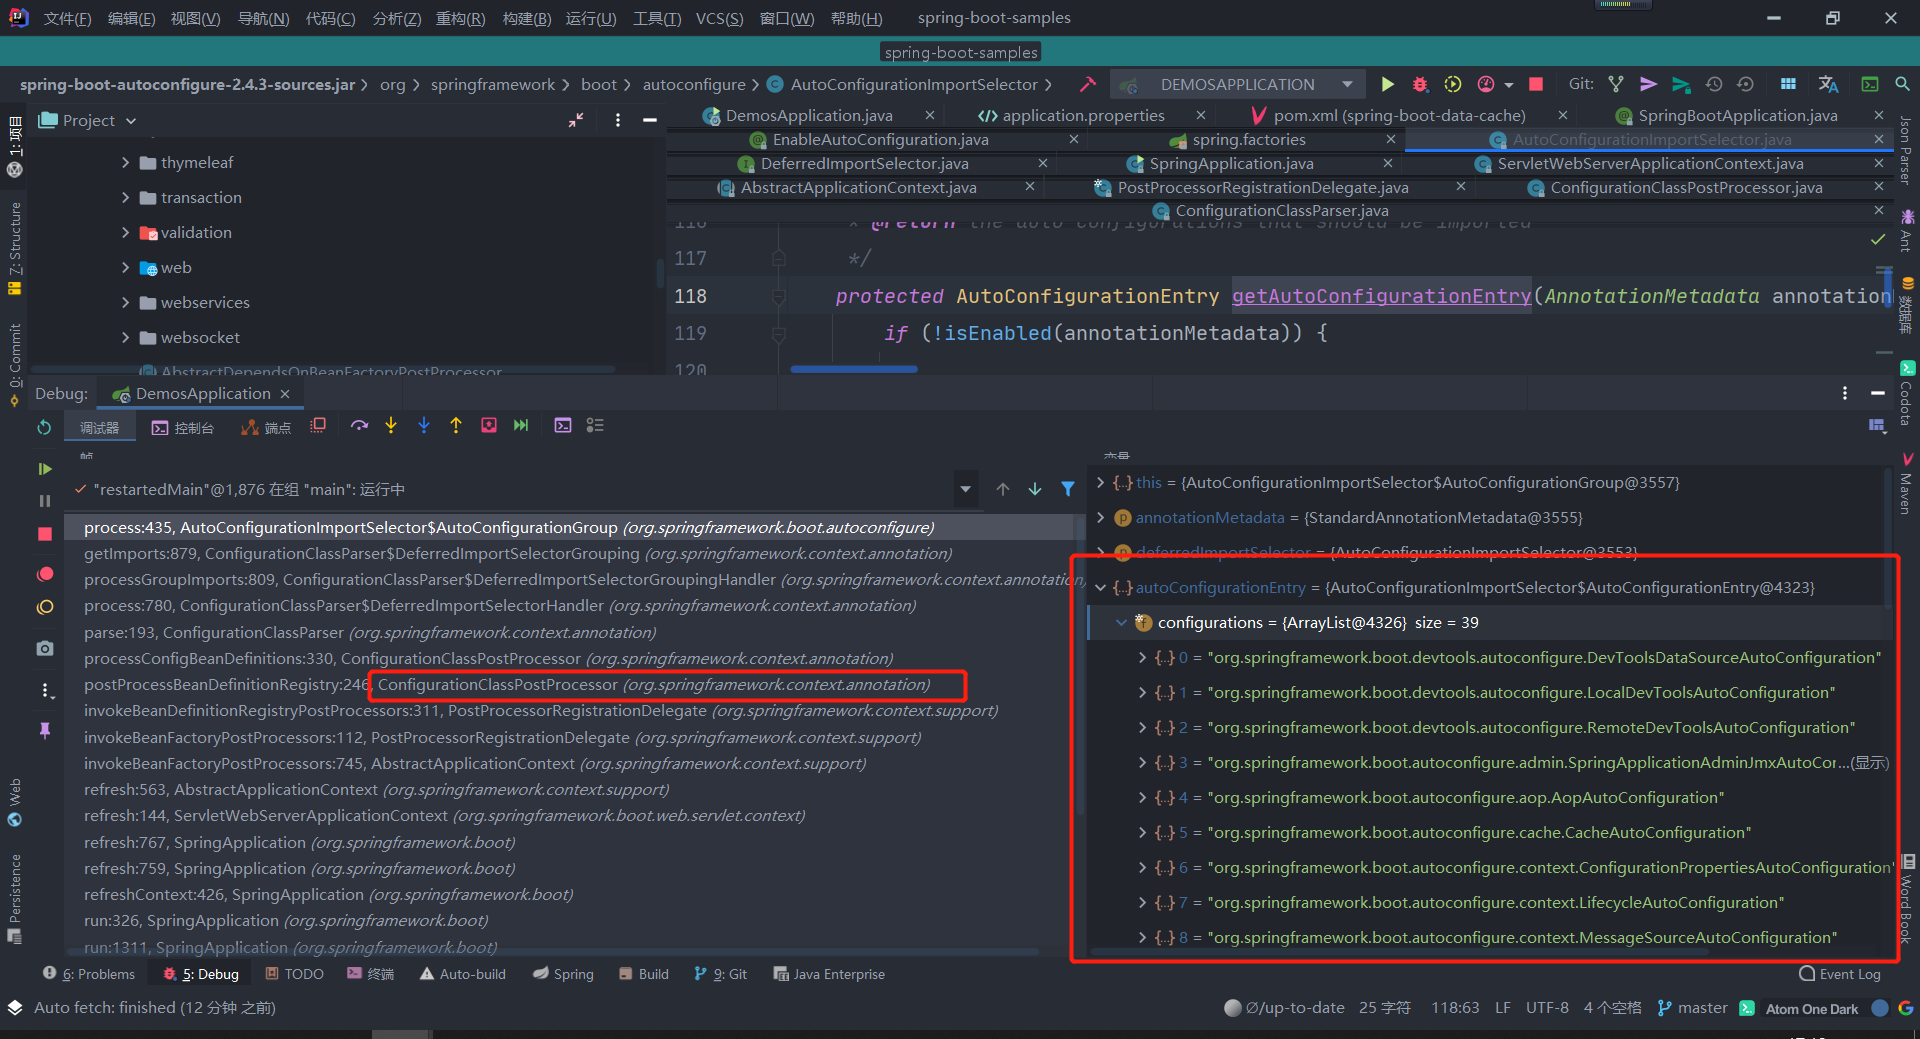The height and width of the screenshot is (1039, 1920).
Task: Open the TODO tool window
Action: pos(294,974)
